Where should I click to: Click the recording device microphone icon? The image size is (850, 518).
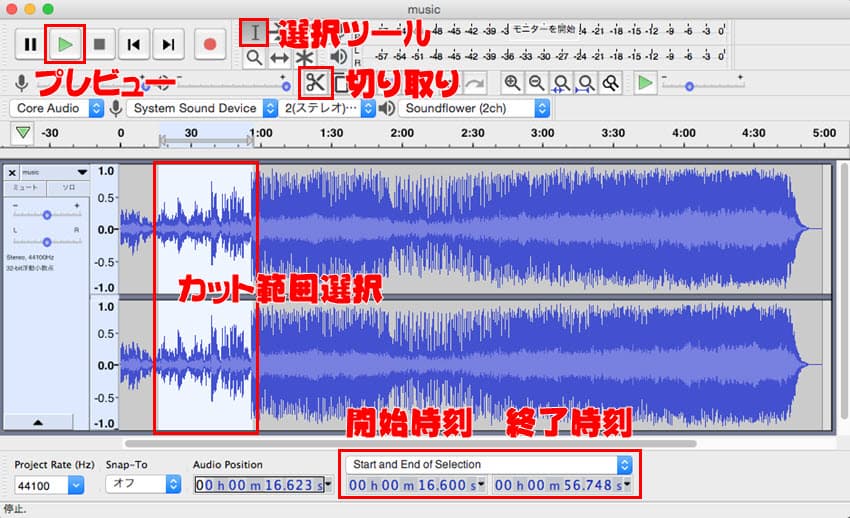coord(115,108)
